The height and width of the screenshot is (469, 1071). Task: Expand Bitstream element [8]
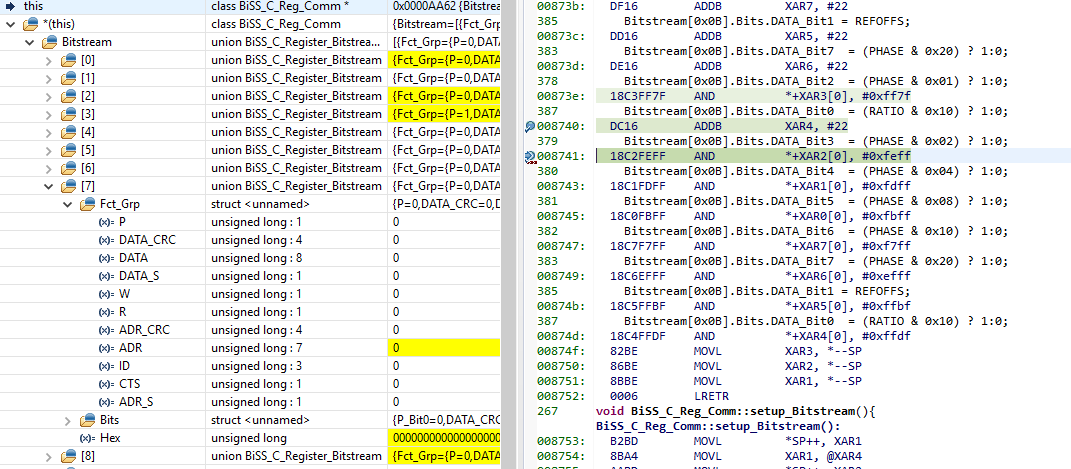click(49, 456)
